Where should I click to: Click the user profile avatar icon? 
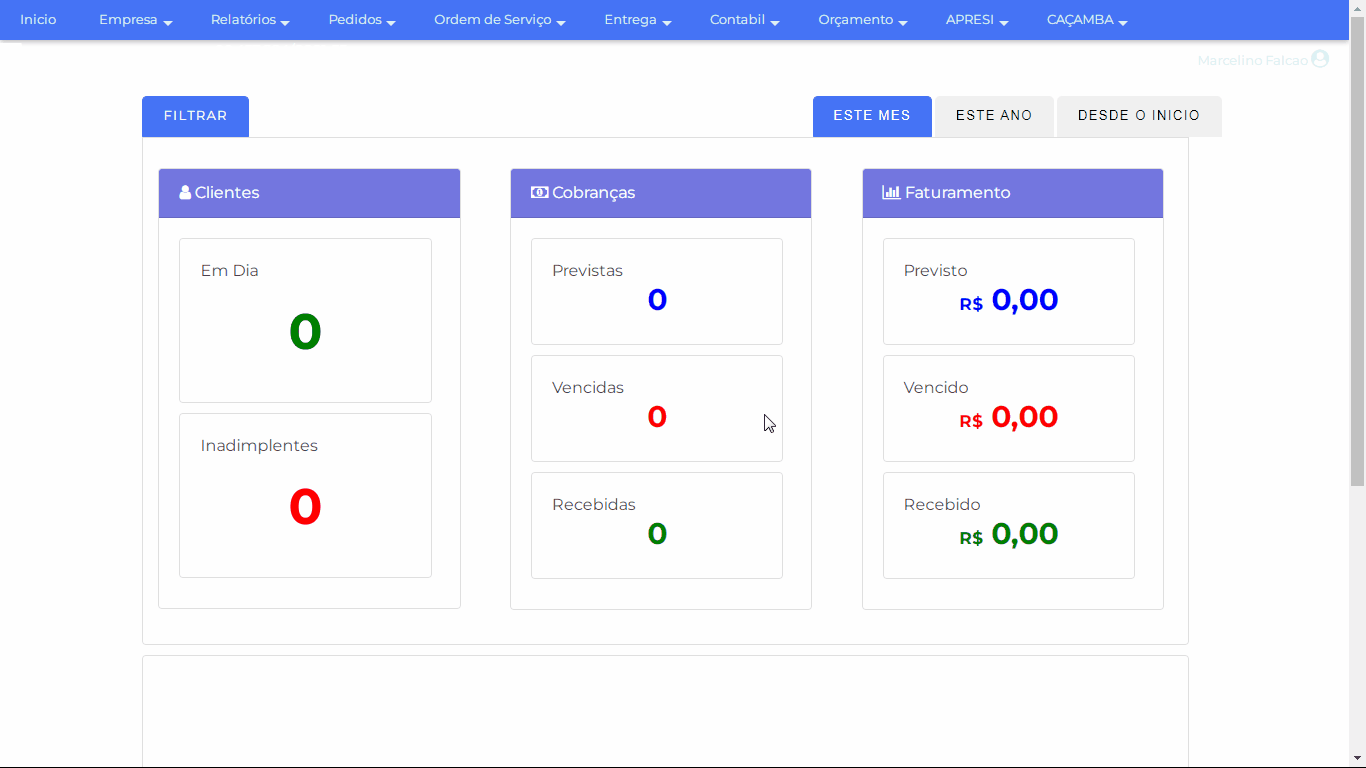coord(1319,60)
